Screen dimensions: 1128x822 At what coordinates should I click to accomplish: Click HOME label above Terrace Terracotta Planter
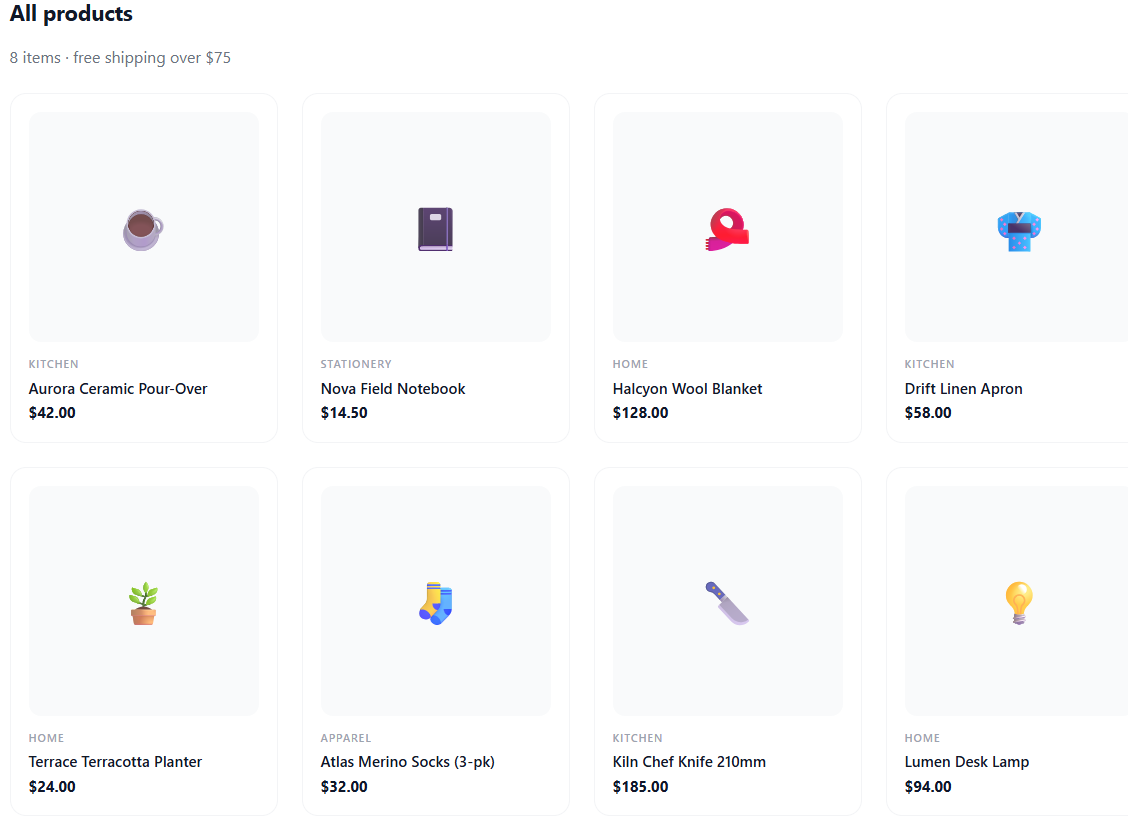coord(46,738)
